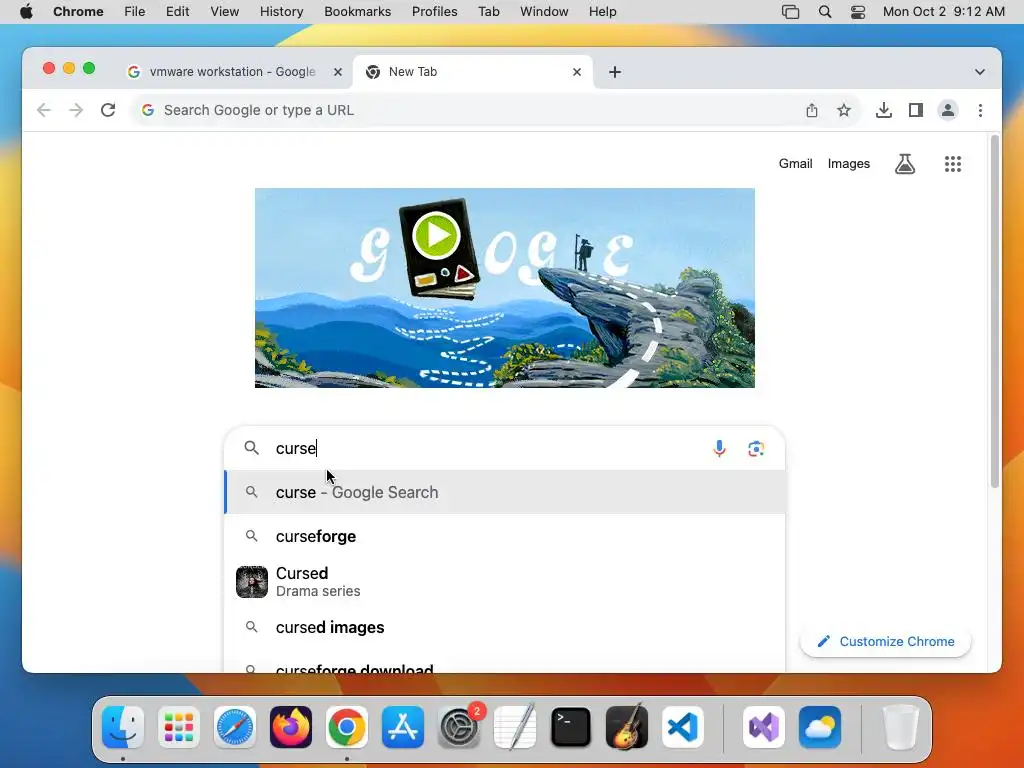This screenshot has width=1024, height=768.
Task: Reload the current page
Action: (108, 110)
